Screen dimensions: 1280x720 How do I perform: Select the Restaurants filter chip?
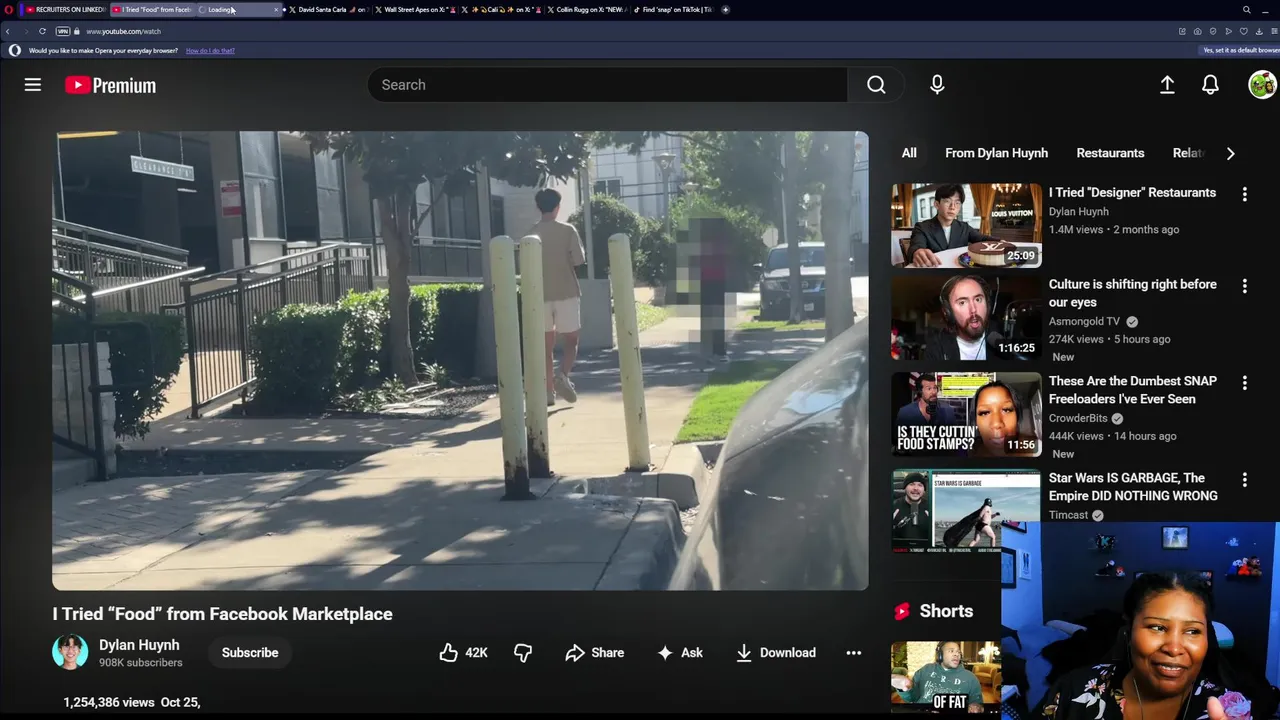point(1110,153)
